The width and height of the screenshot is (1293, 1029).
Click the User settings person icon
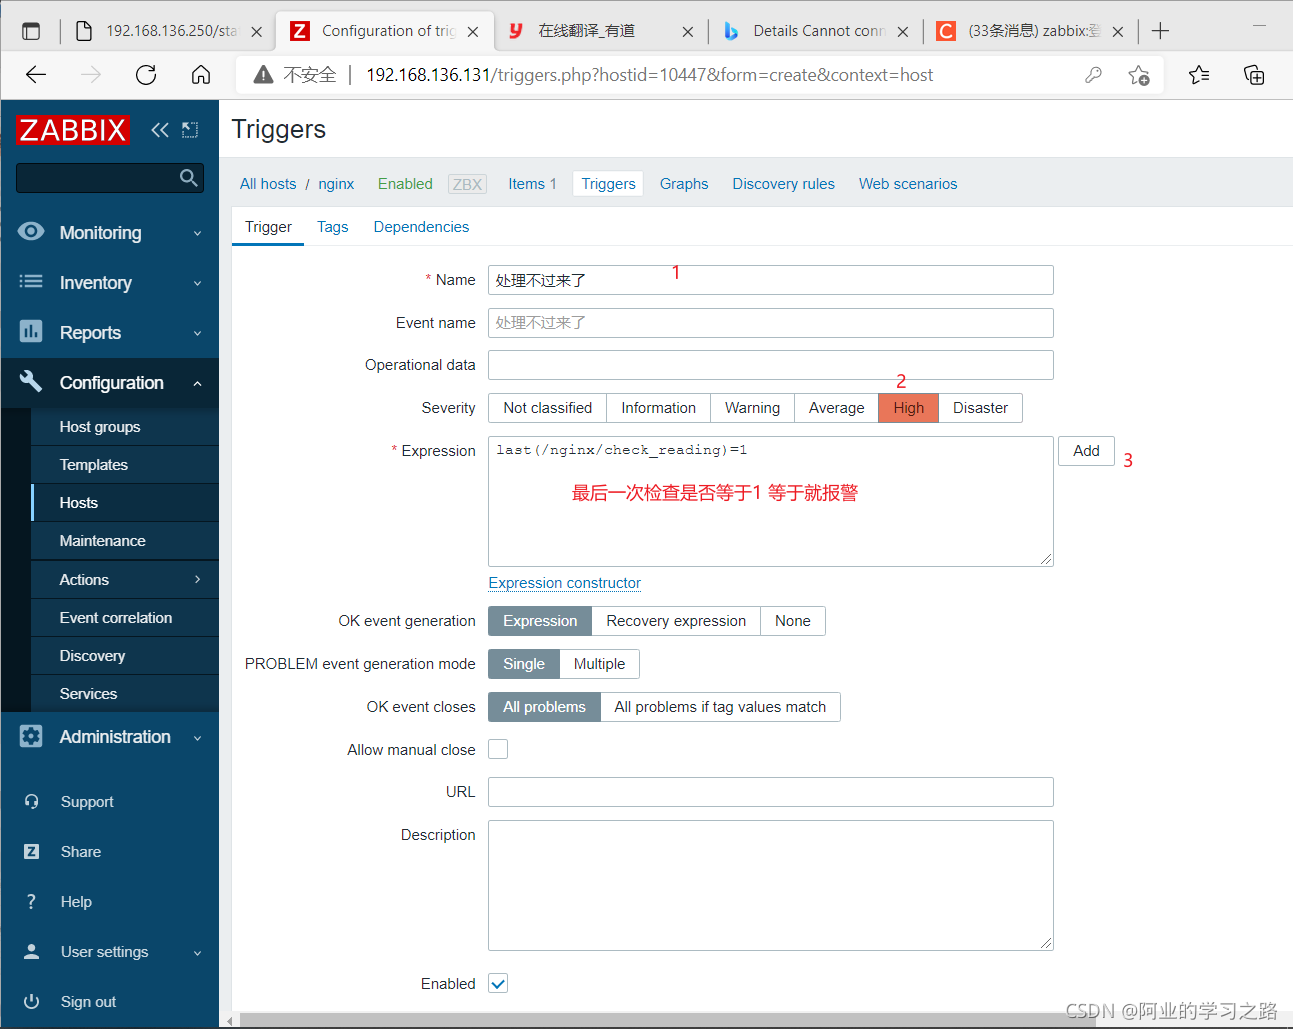pos(31,952)
